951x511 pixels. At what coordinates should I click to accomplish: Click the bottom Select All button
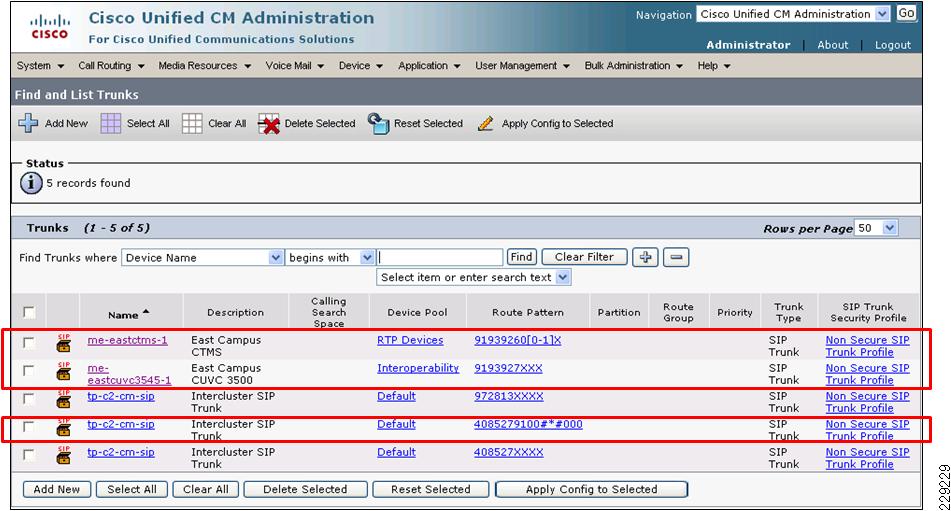pyautogui.click(x=132, y=489)
